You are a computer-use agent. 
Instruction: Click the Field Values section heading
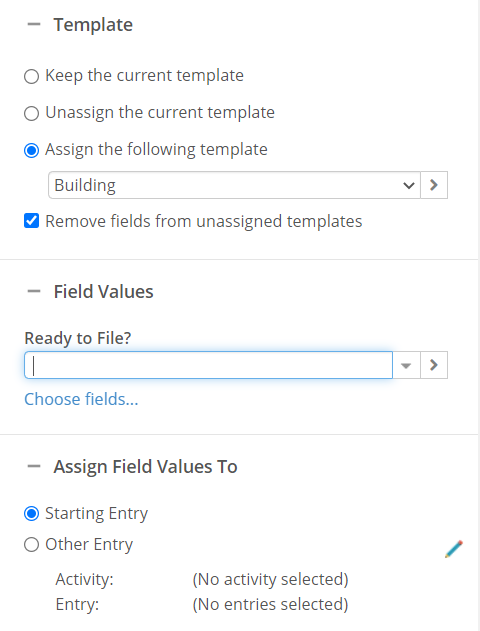click(x=103, y=291)
